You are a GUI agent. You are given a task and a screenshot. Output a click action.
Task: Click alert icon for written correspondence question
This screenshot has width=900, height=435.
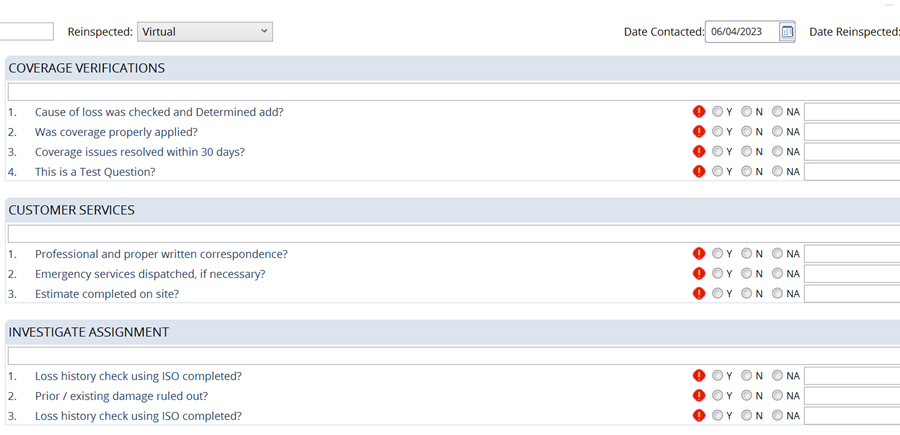pos(699,254)
